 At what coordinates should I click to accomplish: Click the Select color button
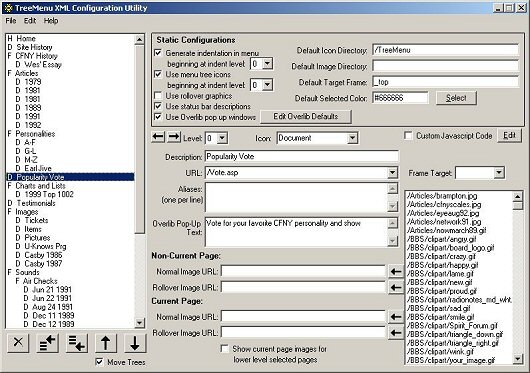pos(456,98)
